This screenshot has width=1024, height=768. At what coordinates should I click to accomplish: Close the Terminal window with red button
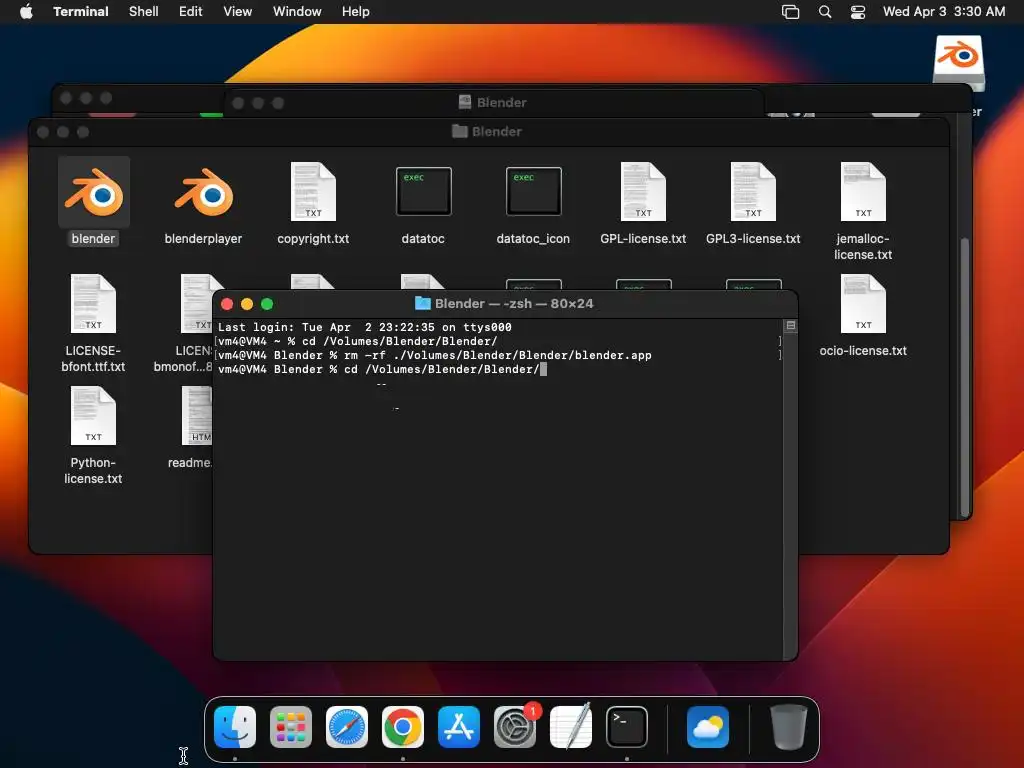[227, 304]
